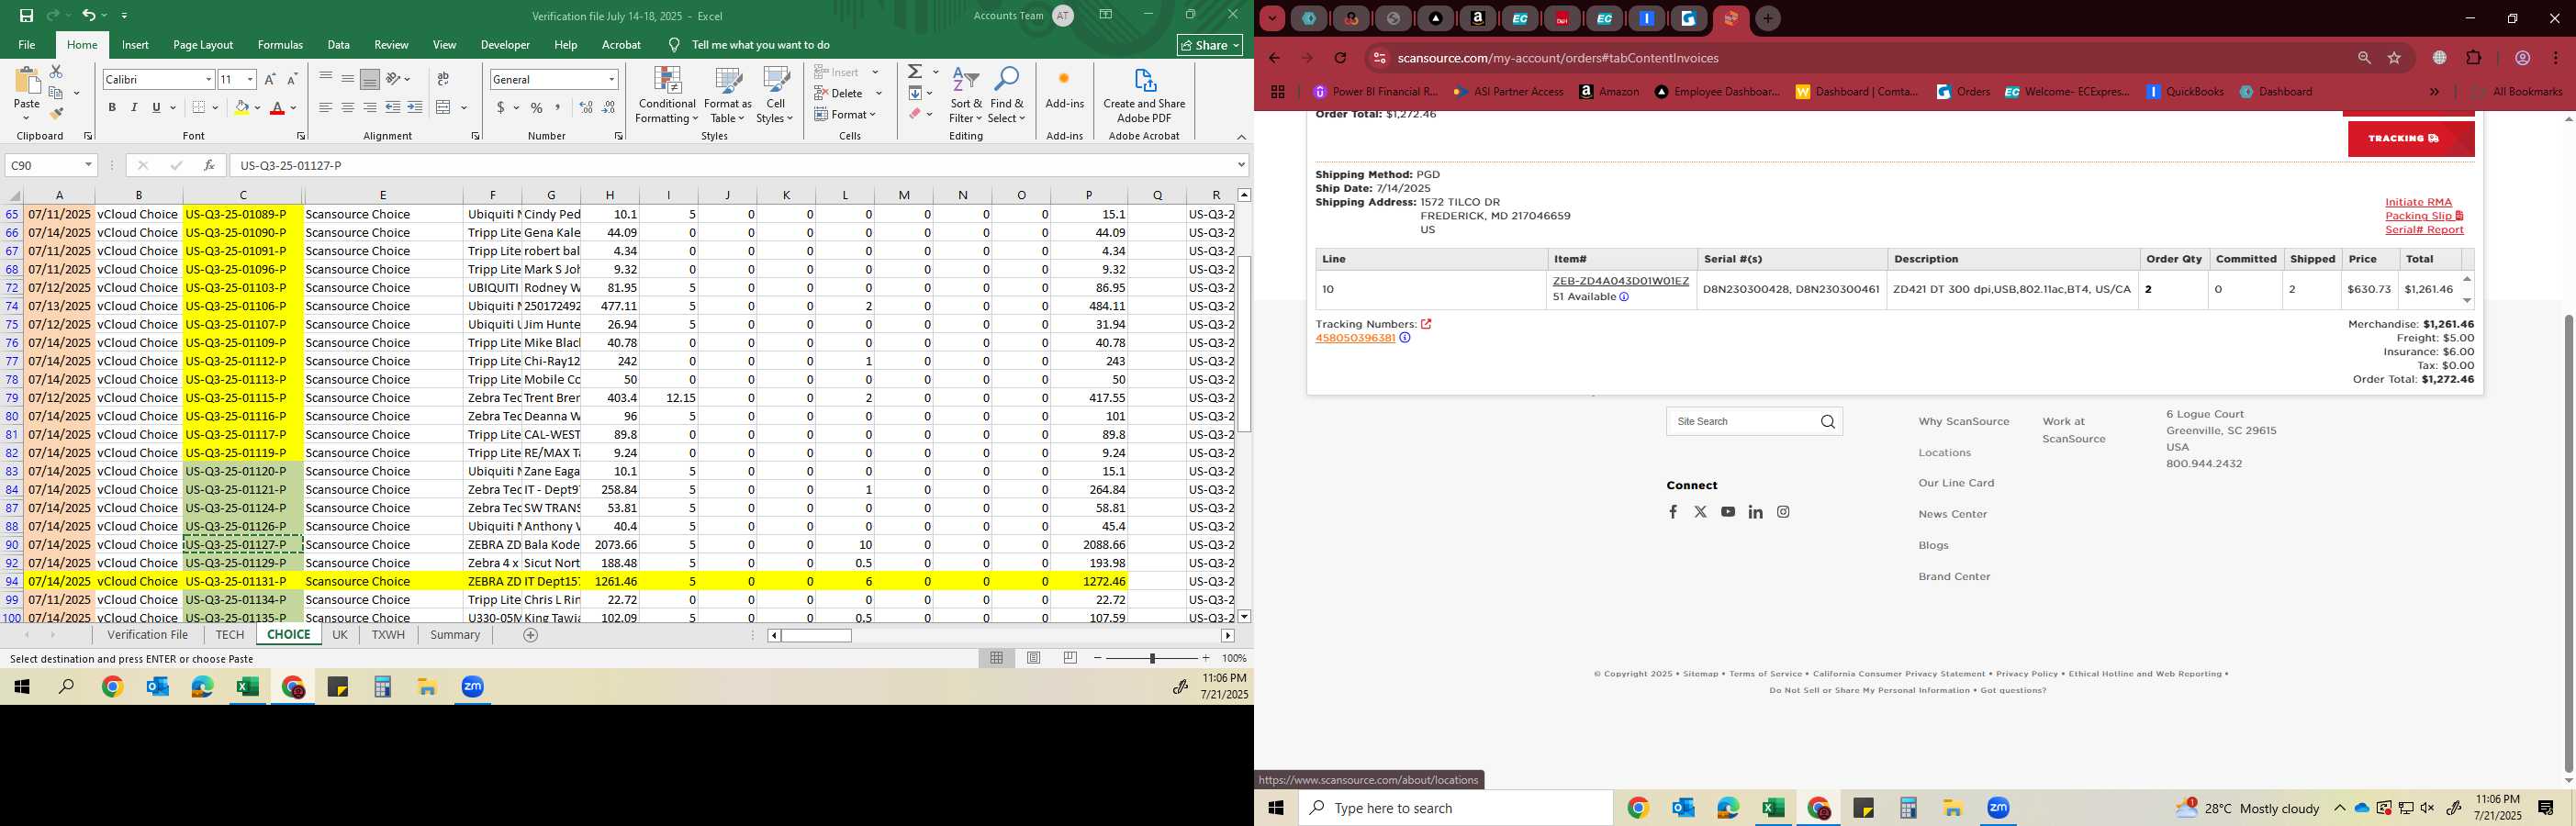2576x826 pixels.
Task: Click the Cut scissors icon in Excel
Action: pyautogui.click(x=56, y=72)
